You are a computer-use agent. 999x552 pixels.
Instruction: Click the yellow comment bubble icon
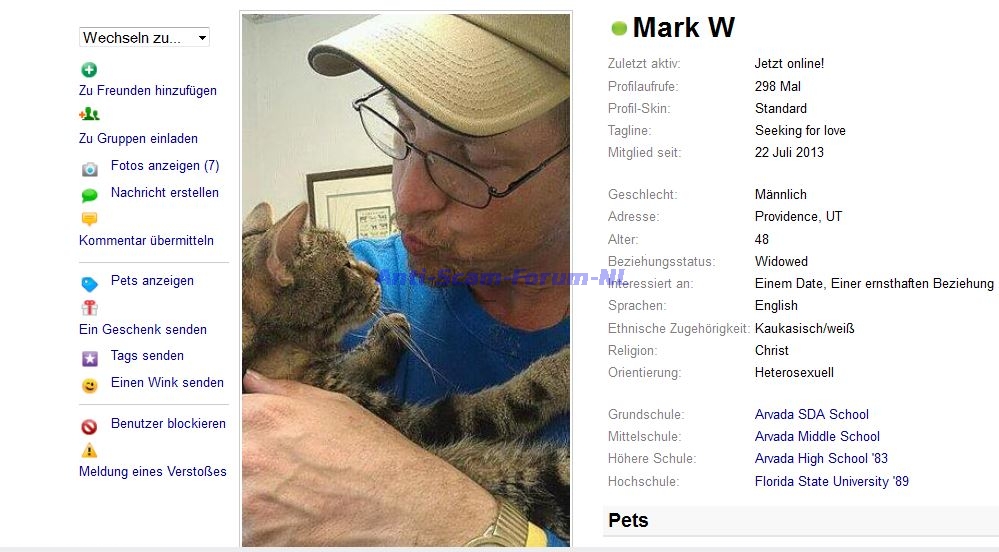pyautogui.click(x=90, y=219)
